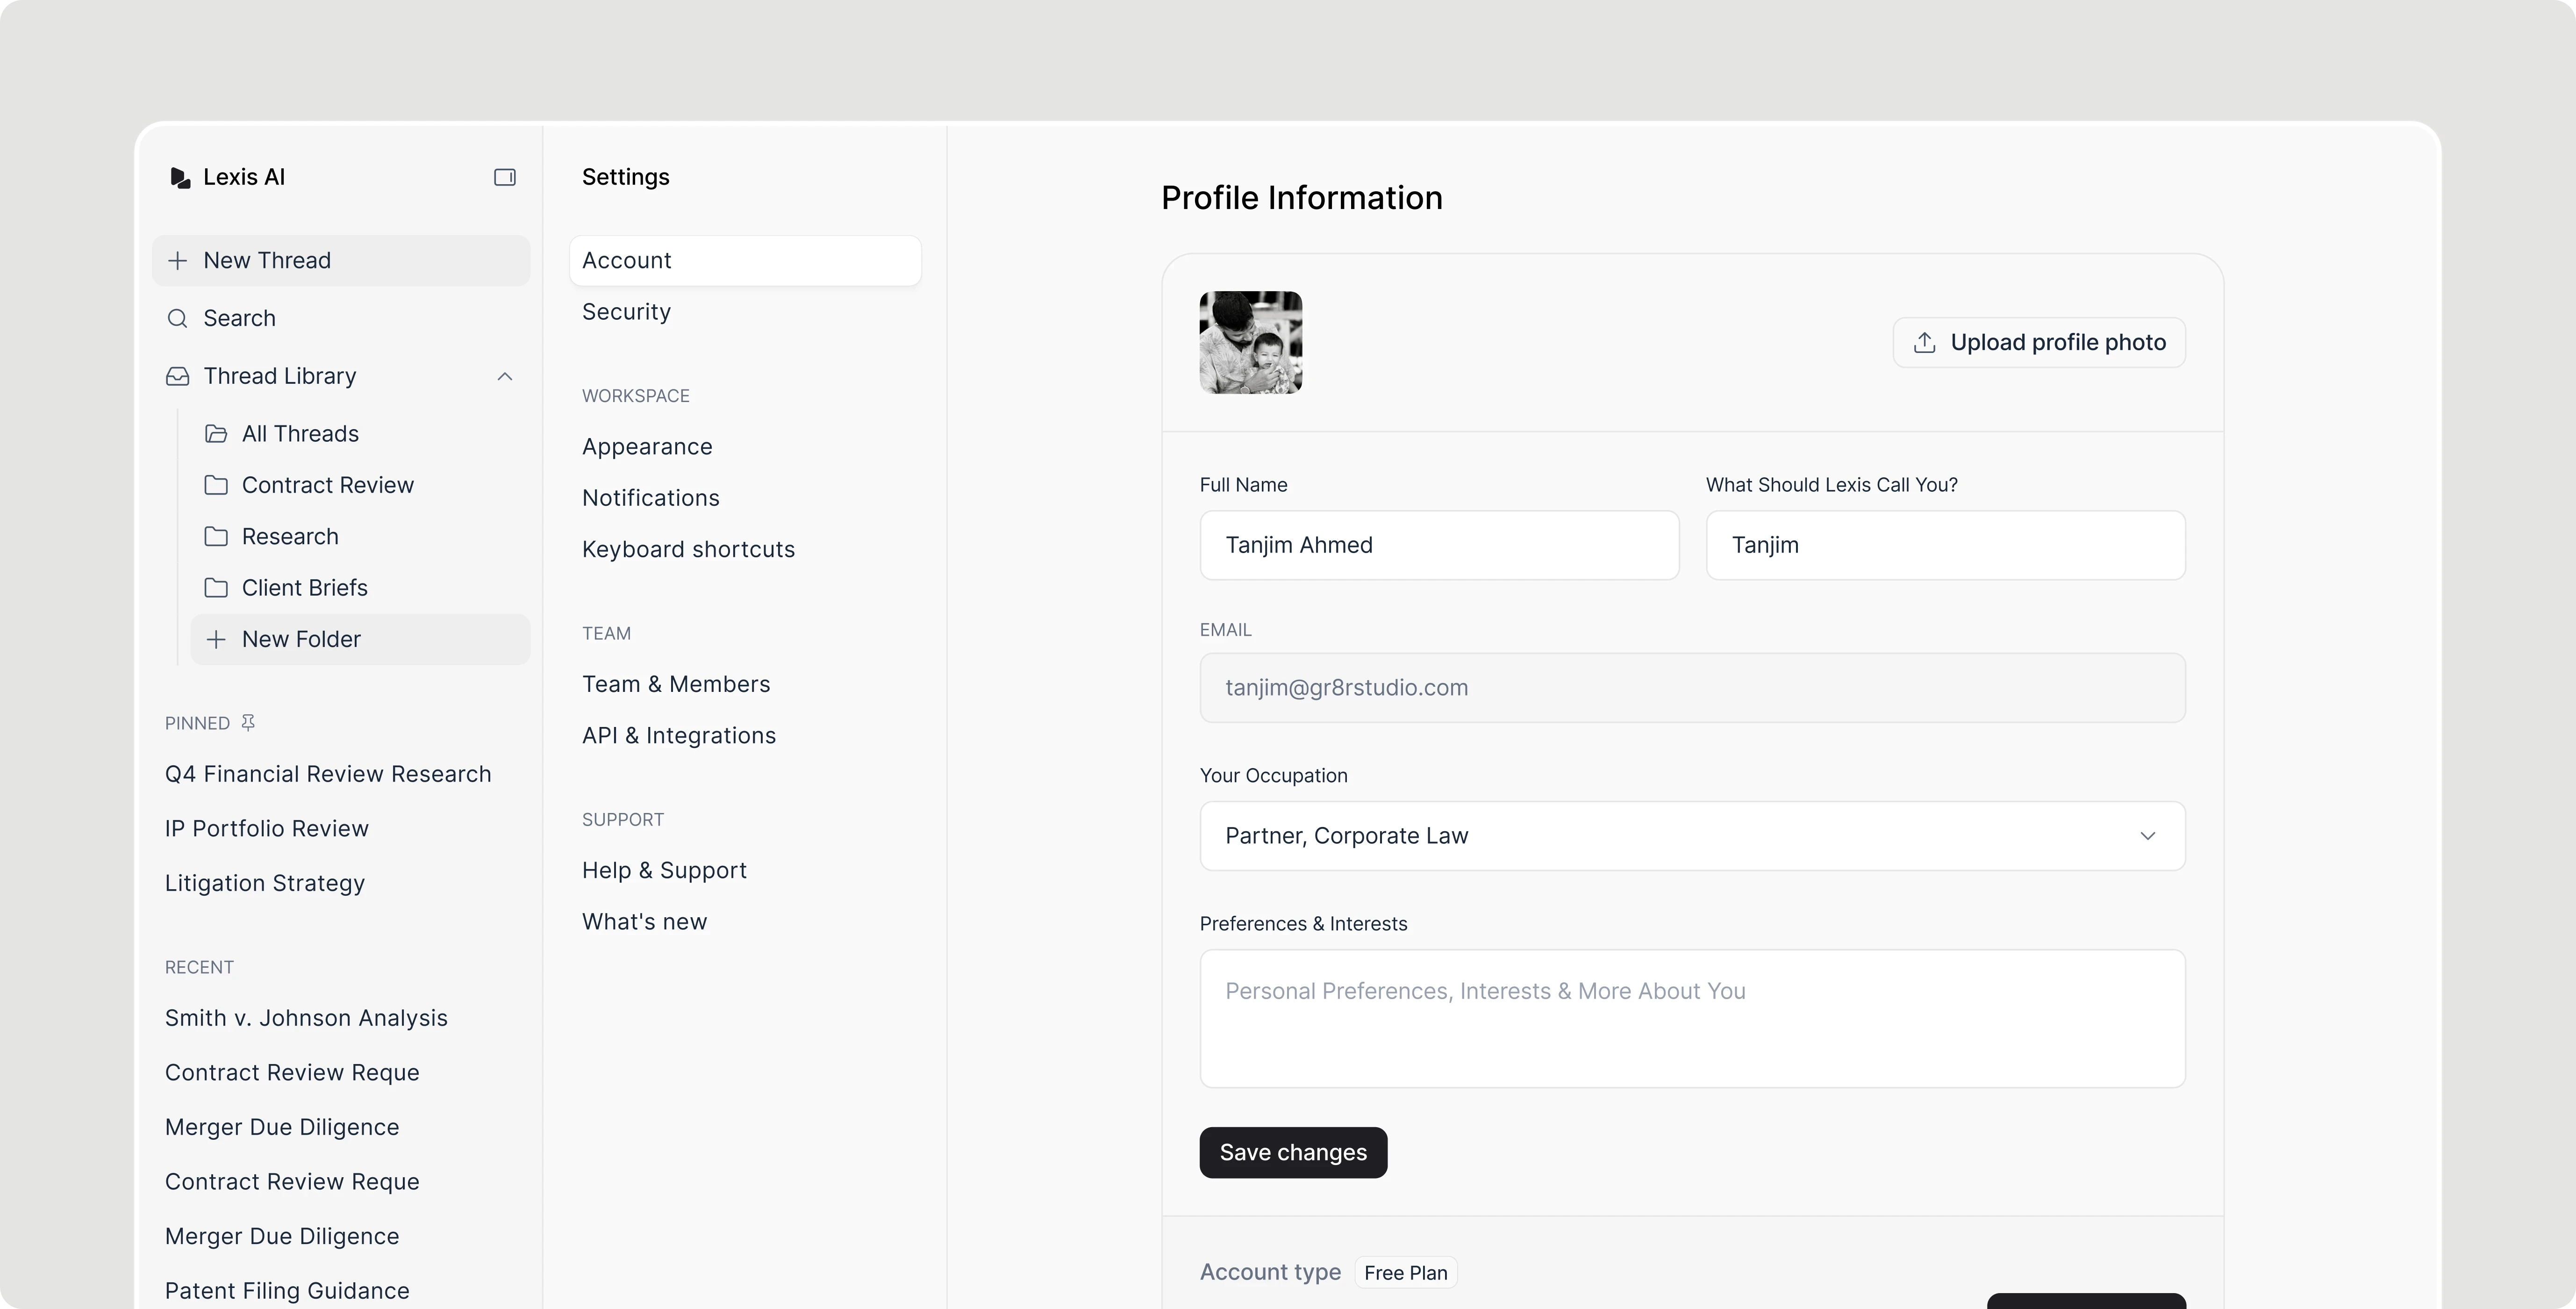Open Research folder
Viewport: 2576px width, 1309px height.
pyautogui.click(x=290, y=537)
